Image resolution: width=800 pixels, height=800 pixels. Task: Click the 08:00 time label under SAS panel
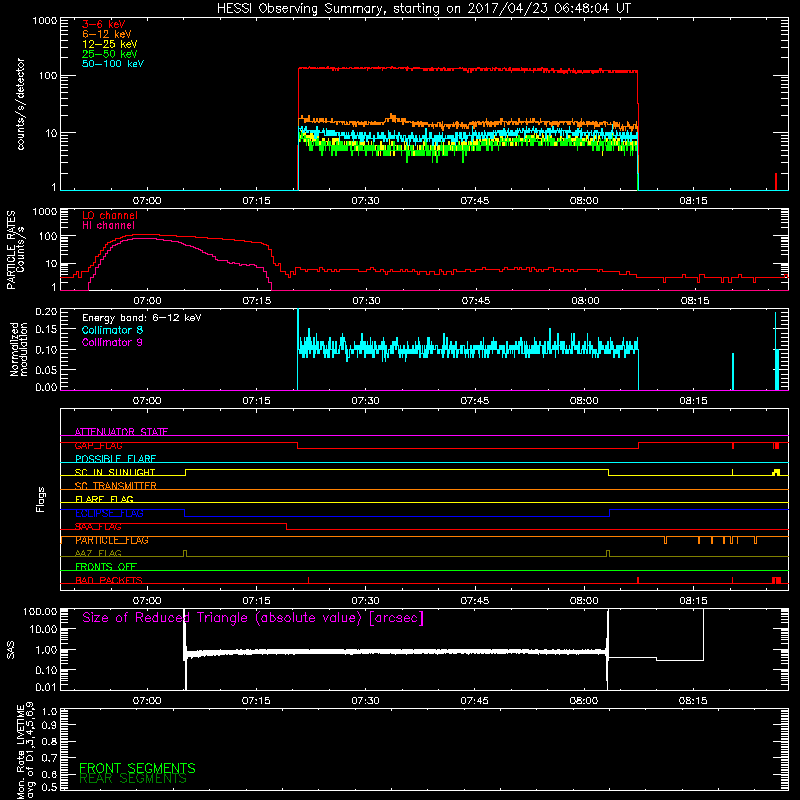584,701
